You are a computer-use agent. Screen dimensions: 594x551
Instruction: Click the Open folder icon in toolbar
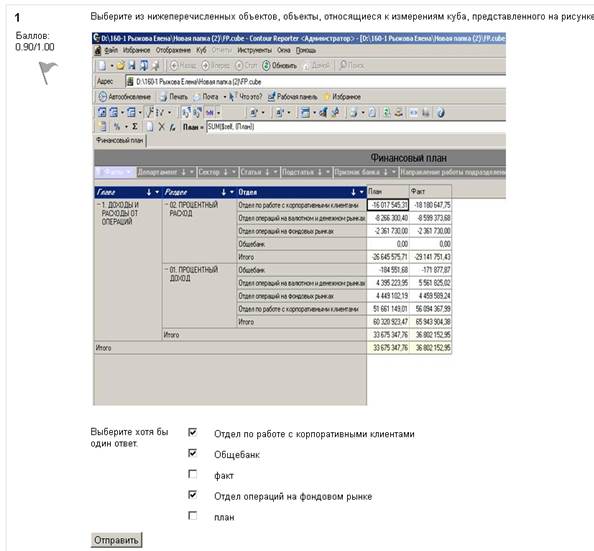[120, 66]
